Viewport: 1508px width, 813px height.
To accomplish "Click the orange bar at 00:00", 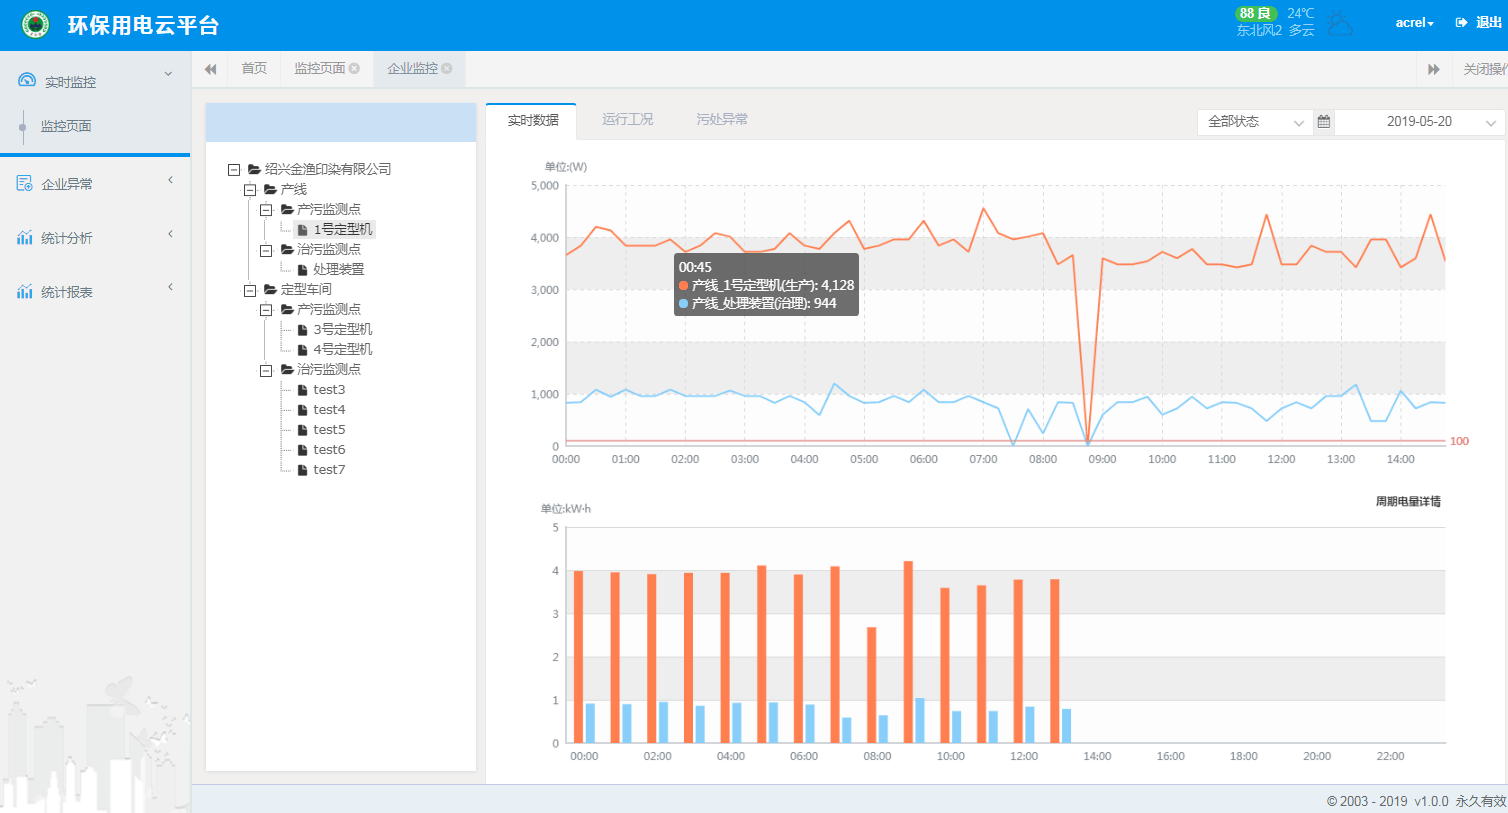I will click(578, 657).
